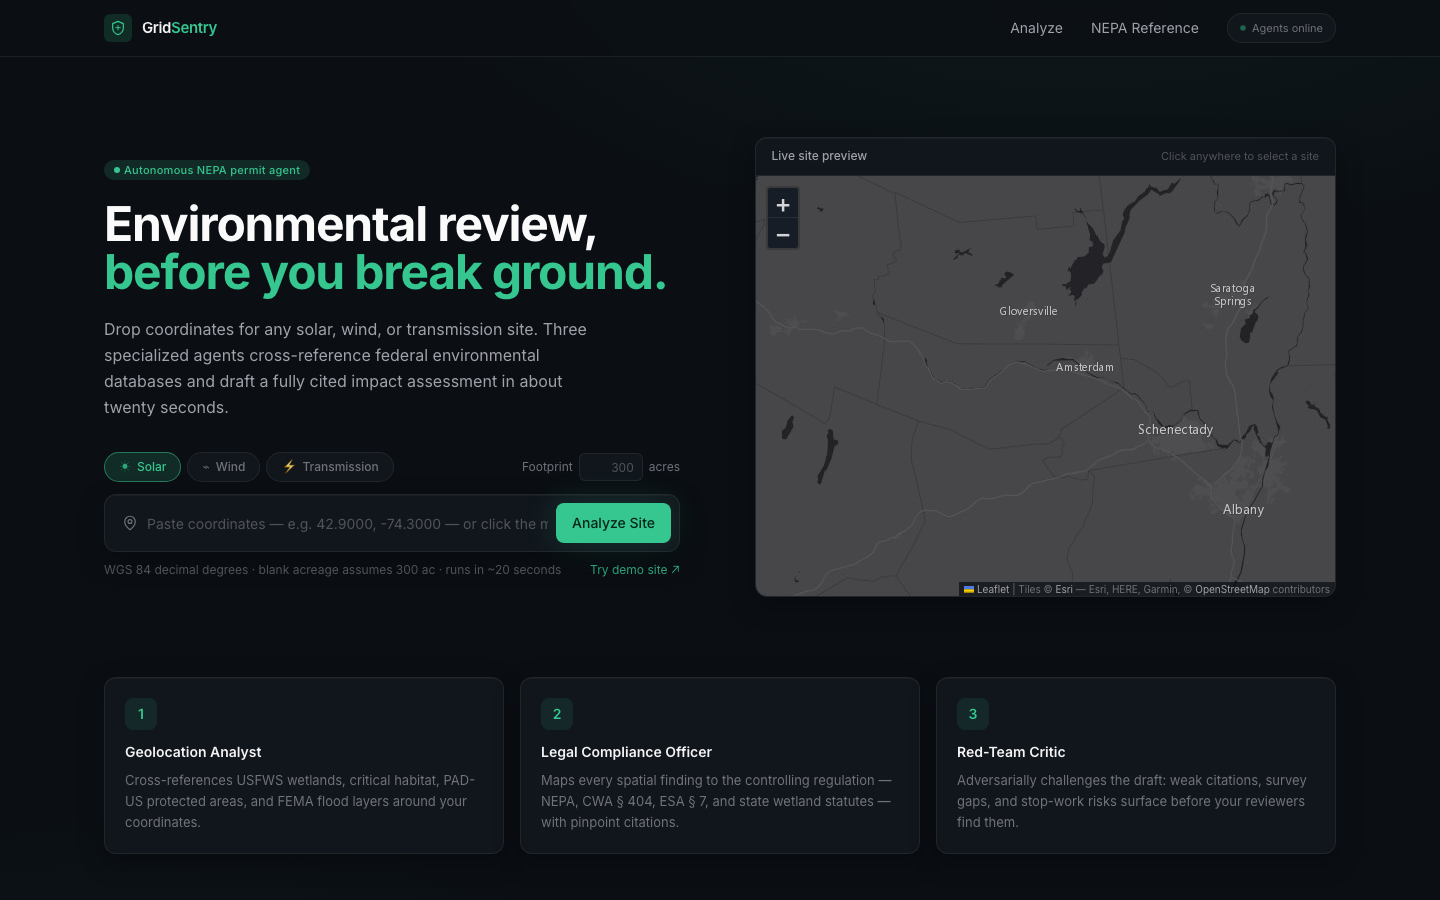Image resolution: width=1440 pixels, height=900 pixels.
Task: Click the Legal Compliance Officer card title
Action: pyautogui.click(x=626, y=752)
